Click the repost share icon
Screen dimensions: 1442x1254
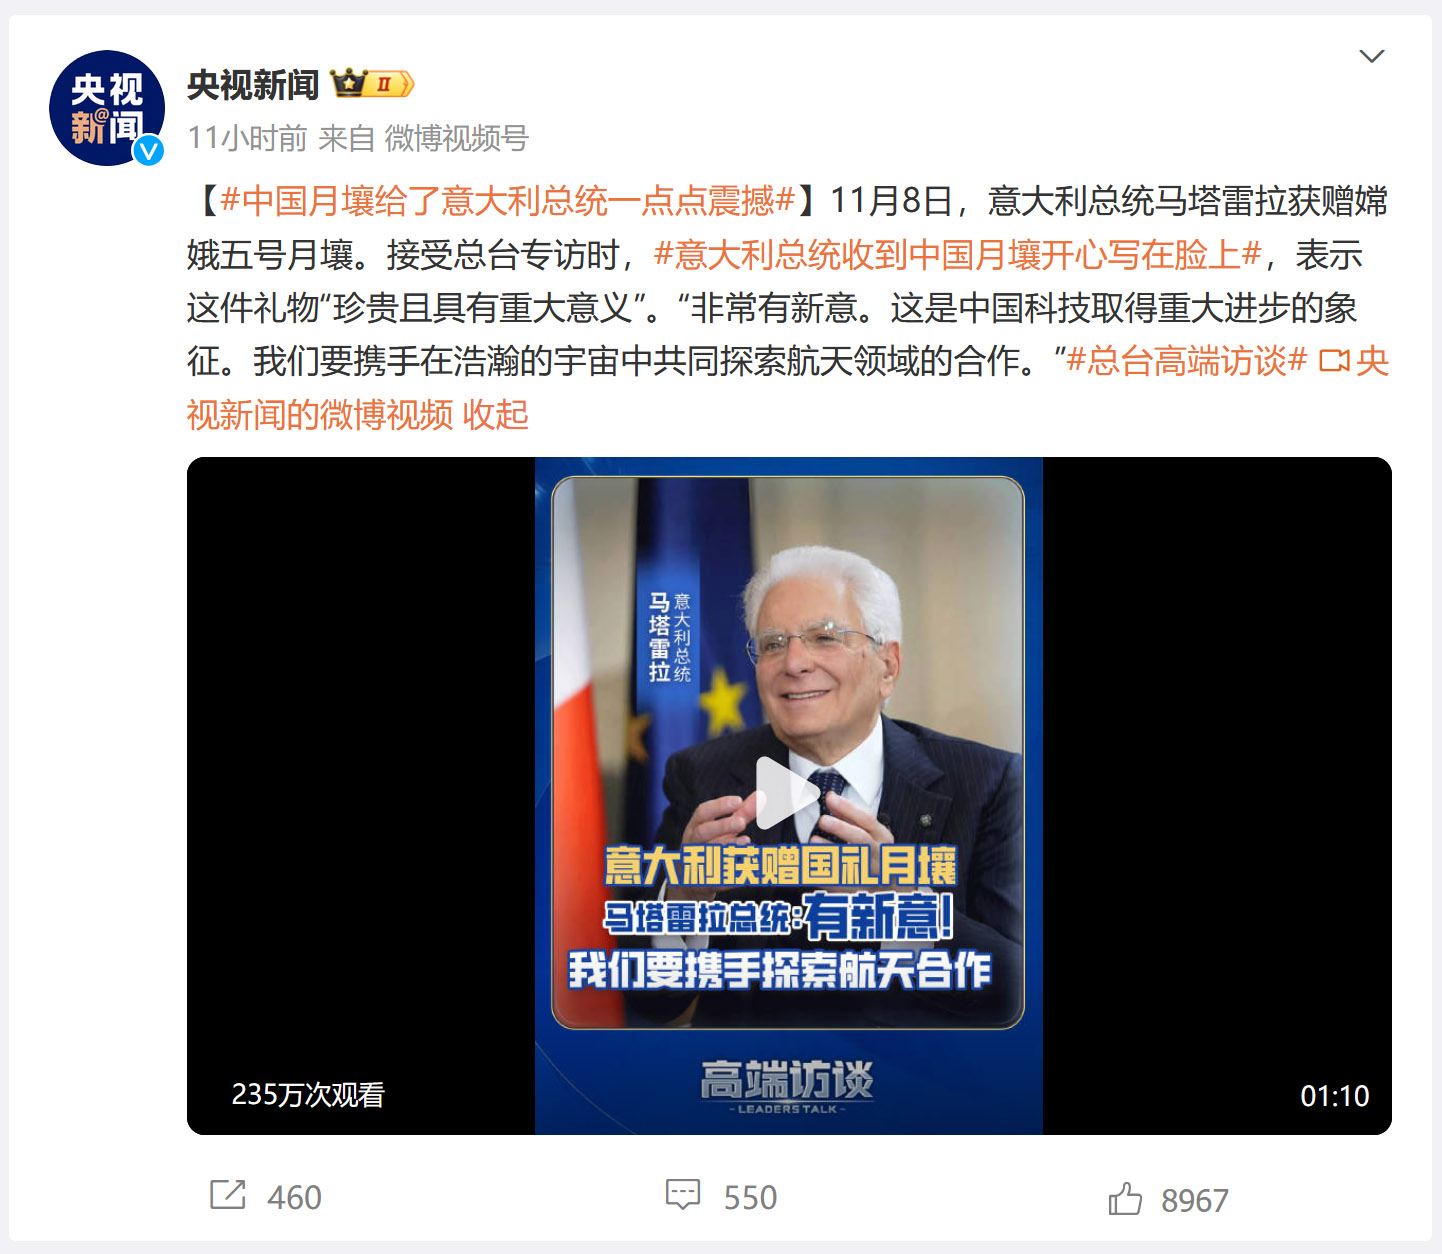[x=228, y=1195]
